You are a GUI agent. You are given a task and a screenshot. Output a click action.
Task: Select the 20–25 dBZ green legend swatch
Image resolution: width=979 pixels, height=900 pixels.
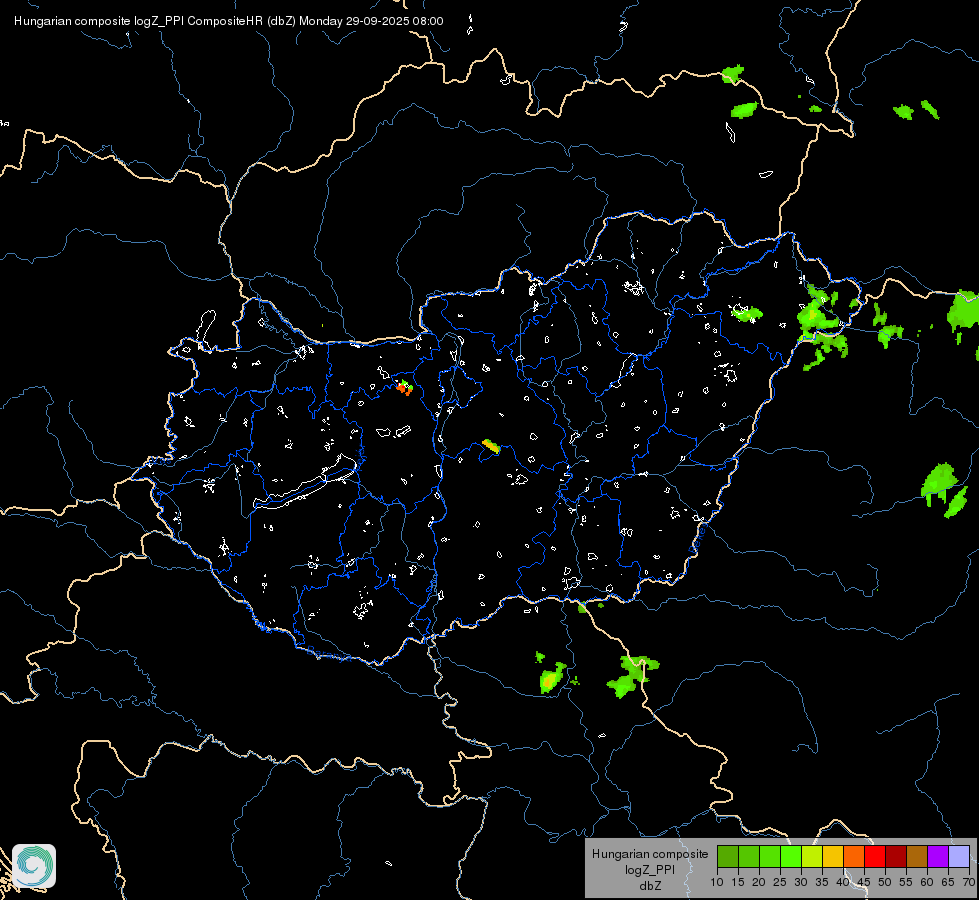point(770,856)
